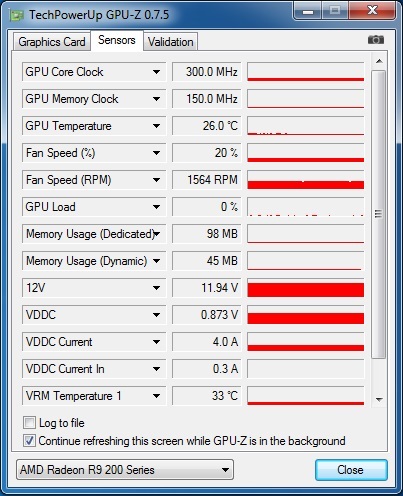Select the Sensors tab
This screenshot has width=403, height=496.
117,40
